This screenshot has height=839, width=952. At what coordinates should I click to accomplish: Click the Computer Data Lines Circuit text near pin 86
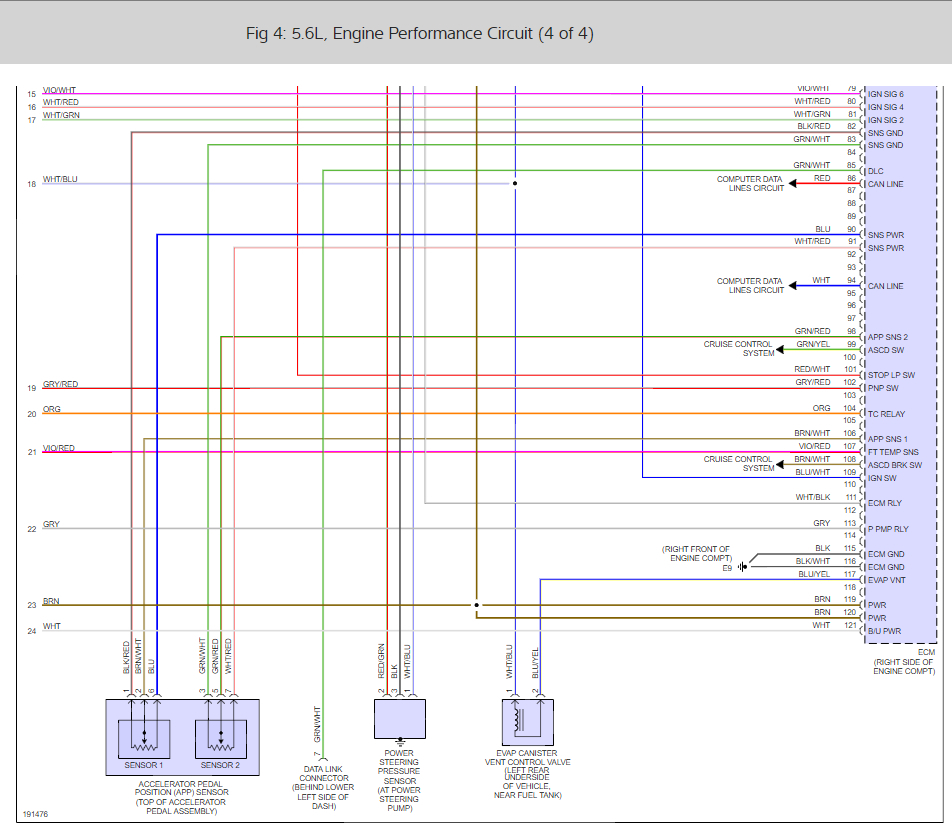[750, 183]
